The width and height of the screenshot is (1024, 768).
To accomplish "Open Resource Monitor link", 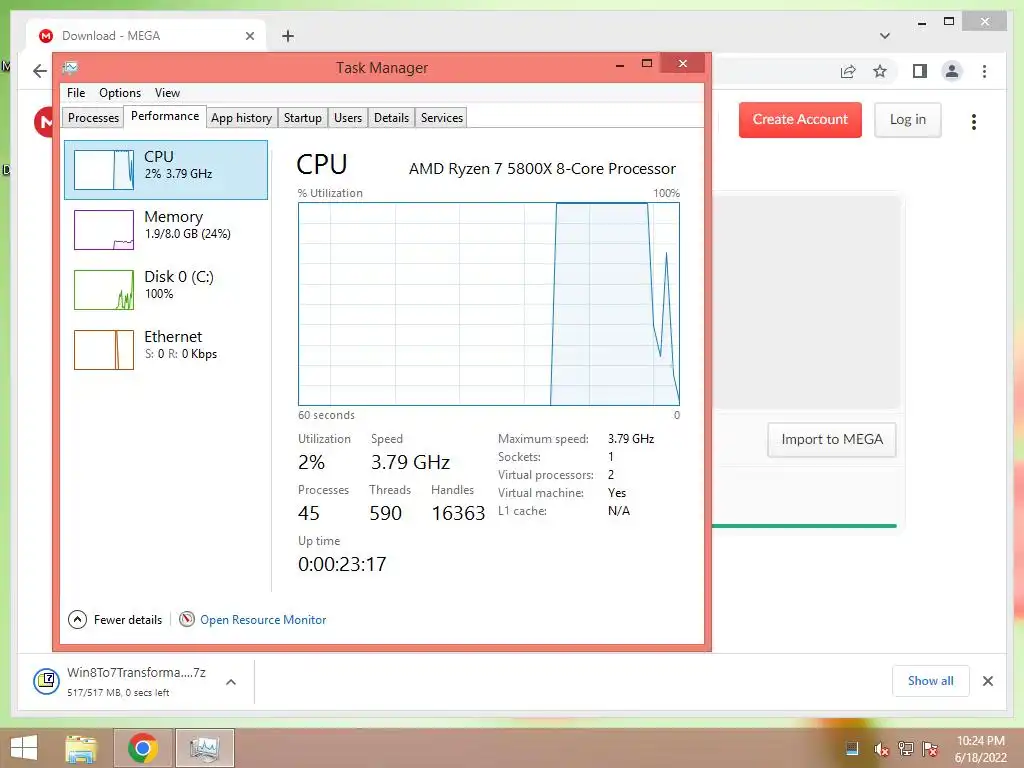I will pos(263,620).
